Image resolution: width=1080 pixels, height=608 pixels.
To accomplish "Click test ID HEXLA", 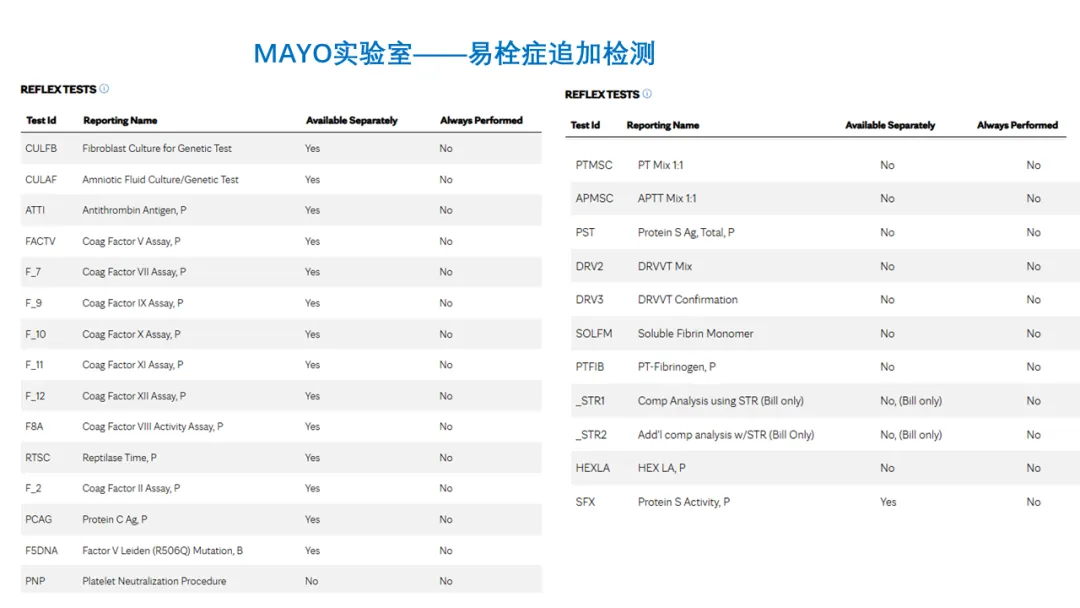I will click(593, 468).
